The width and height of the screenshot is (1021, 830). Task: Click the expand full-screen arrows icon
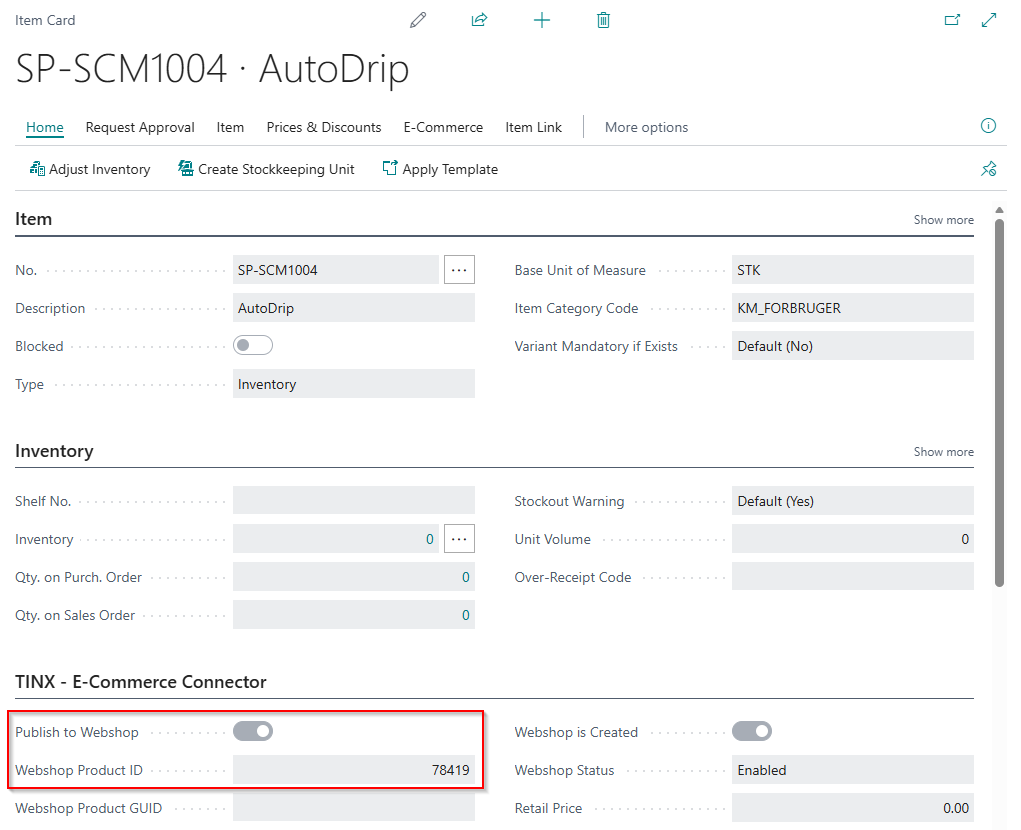989,20
